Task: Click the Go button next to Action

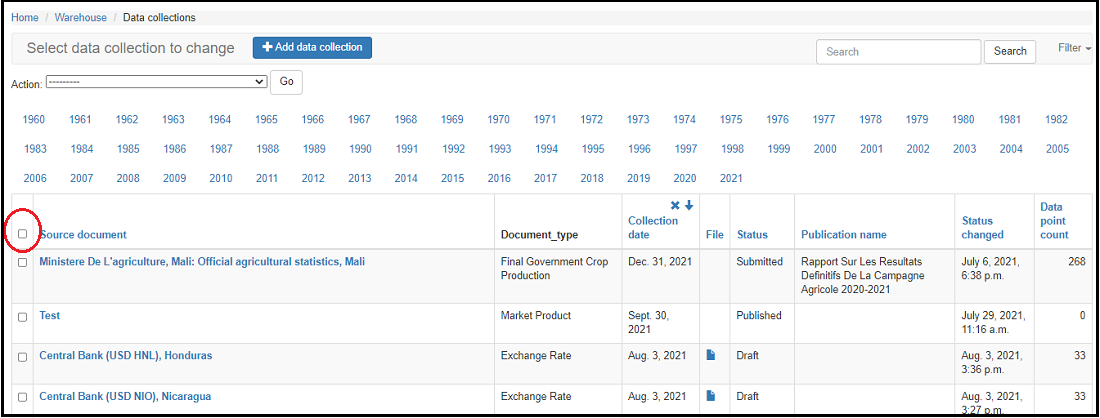Action: point(287,82)
